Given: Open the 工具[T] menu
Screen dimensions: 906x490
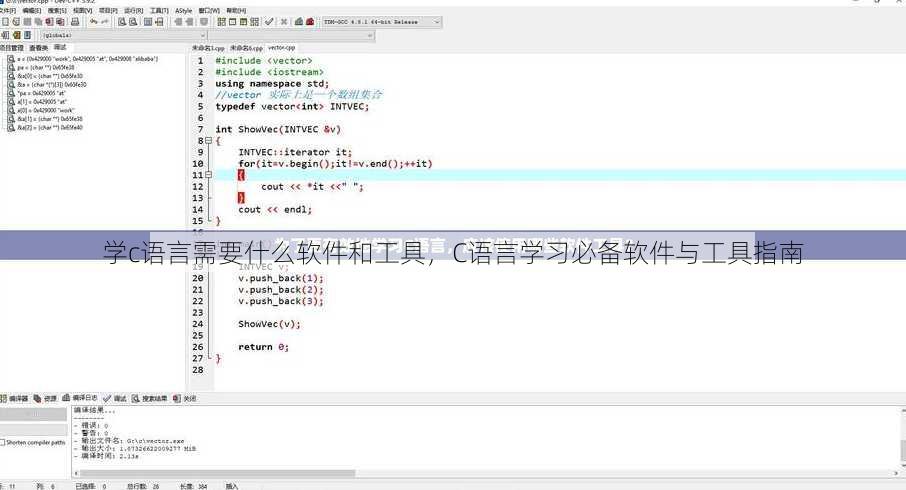Looking at the screenshot, I should pyautogui.click(x=159, y=10).
